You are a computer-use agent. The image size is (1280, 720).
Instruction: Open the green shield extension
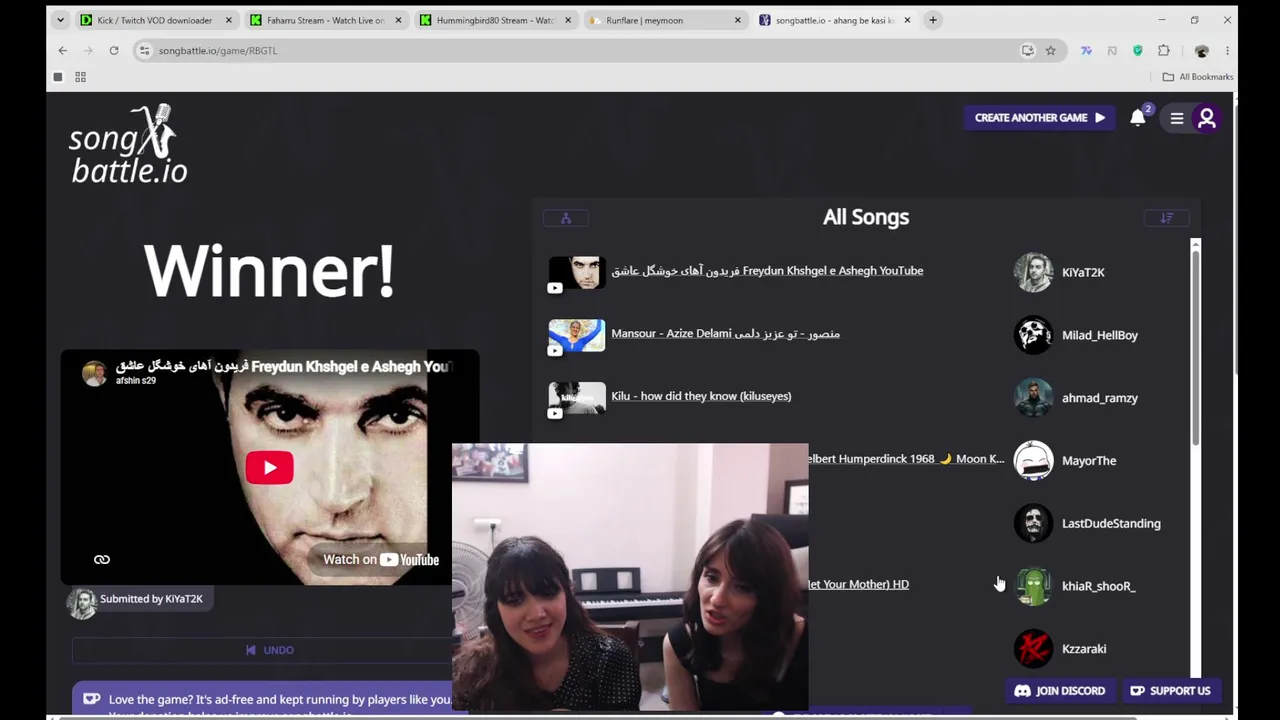pos(1138,51)
